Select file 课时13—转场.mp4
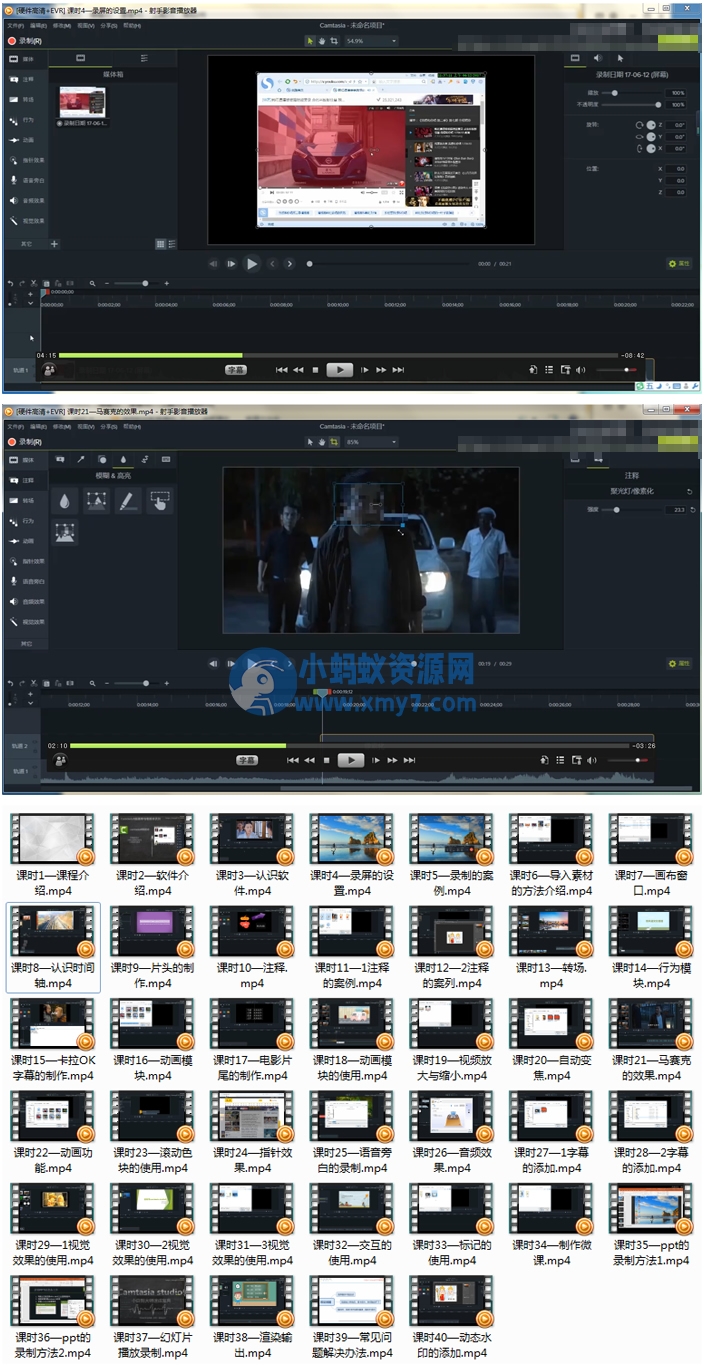This screenshot has width=704, height=1366. (552, 948)
